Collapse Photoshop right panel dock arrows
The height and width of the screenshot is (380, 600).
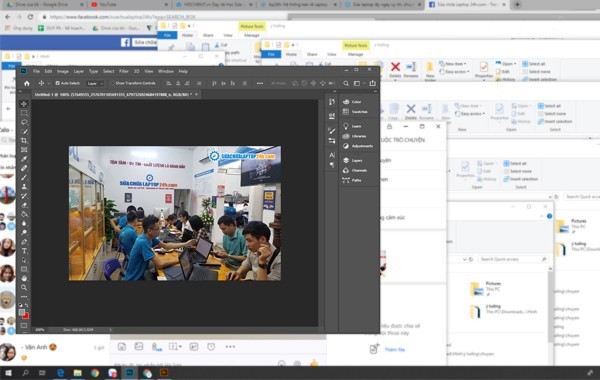pos(375,91)
